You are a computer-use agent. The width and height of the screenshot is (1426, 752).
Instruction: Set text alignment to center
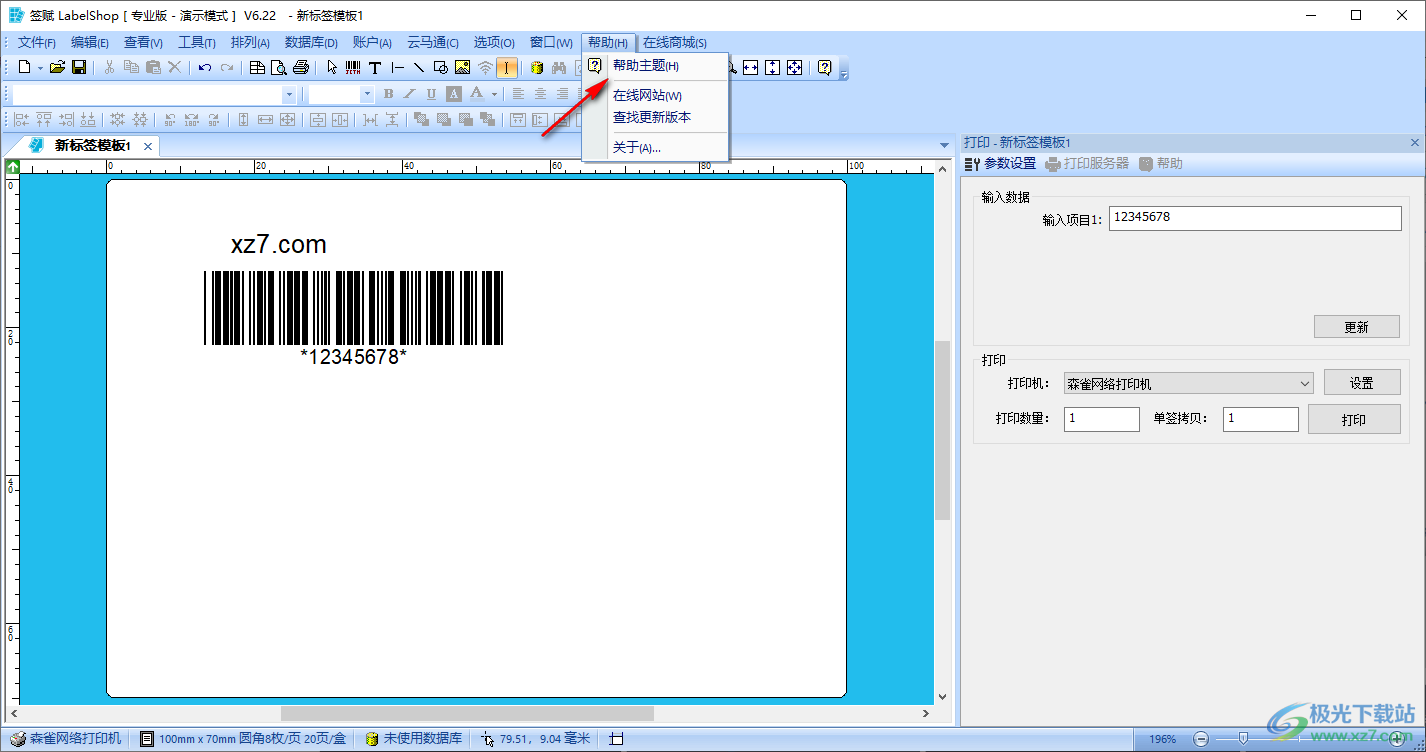click(540, 94)
